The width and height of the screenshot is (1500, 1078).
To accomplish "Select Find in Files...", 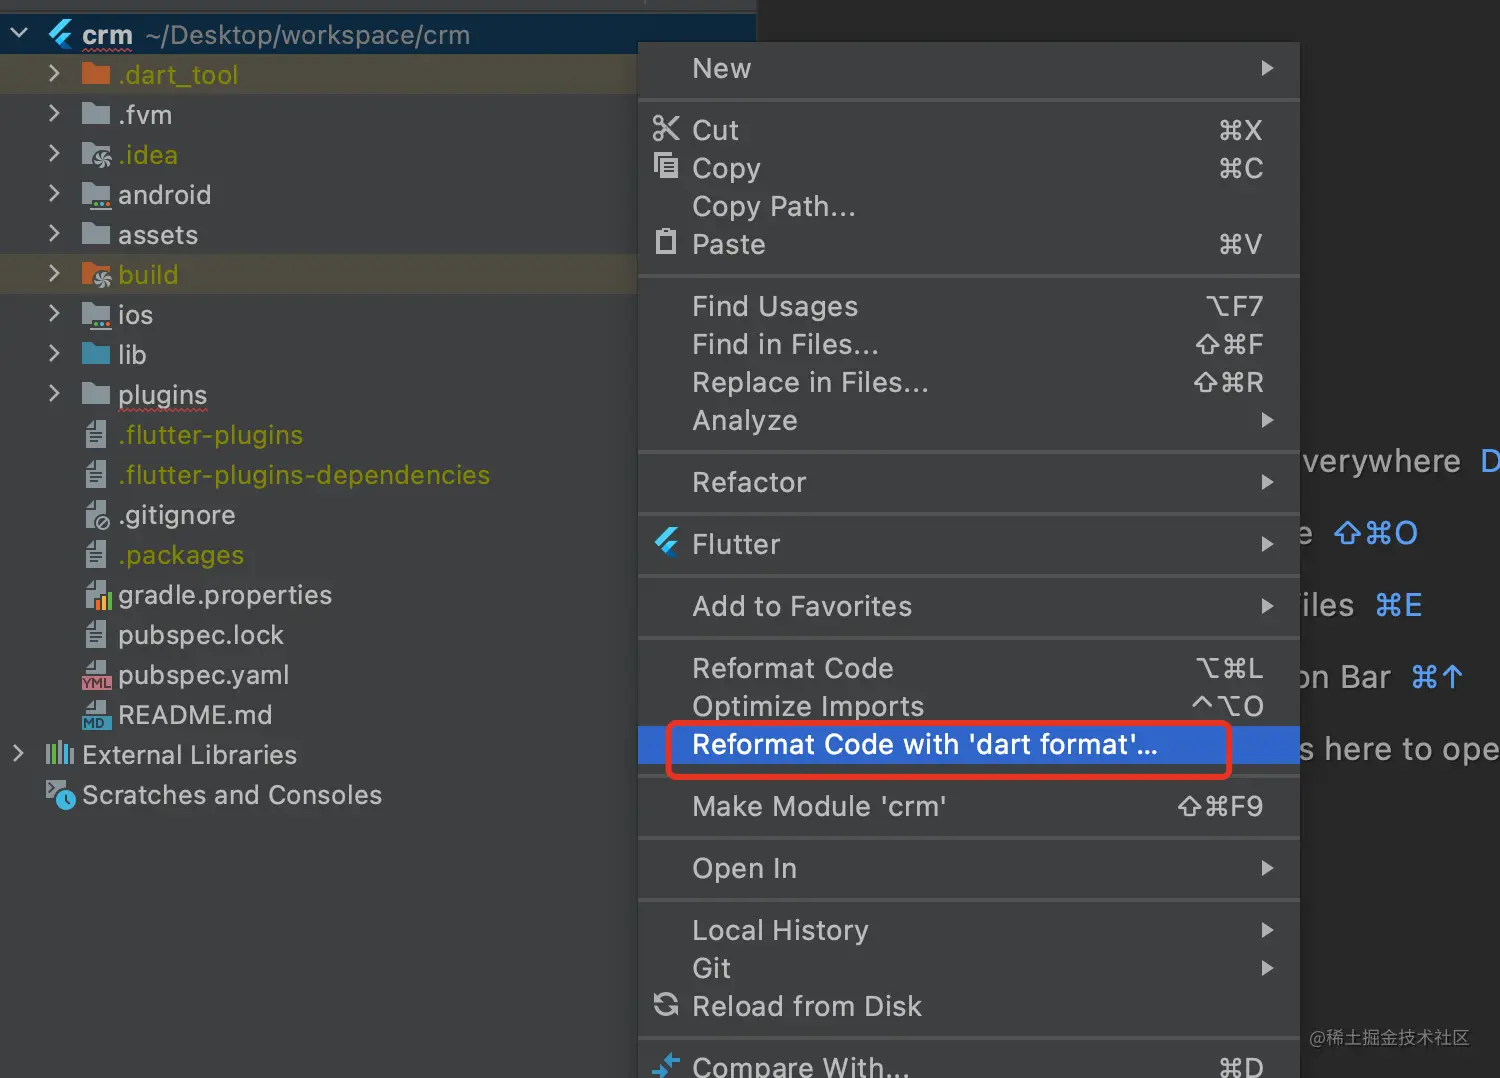I will (968, 344).
